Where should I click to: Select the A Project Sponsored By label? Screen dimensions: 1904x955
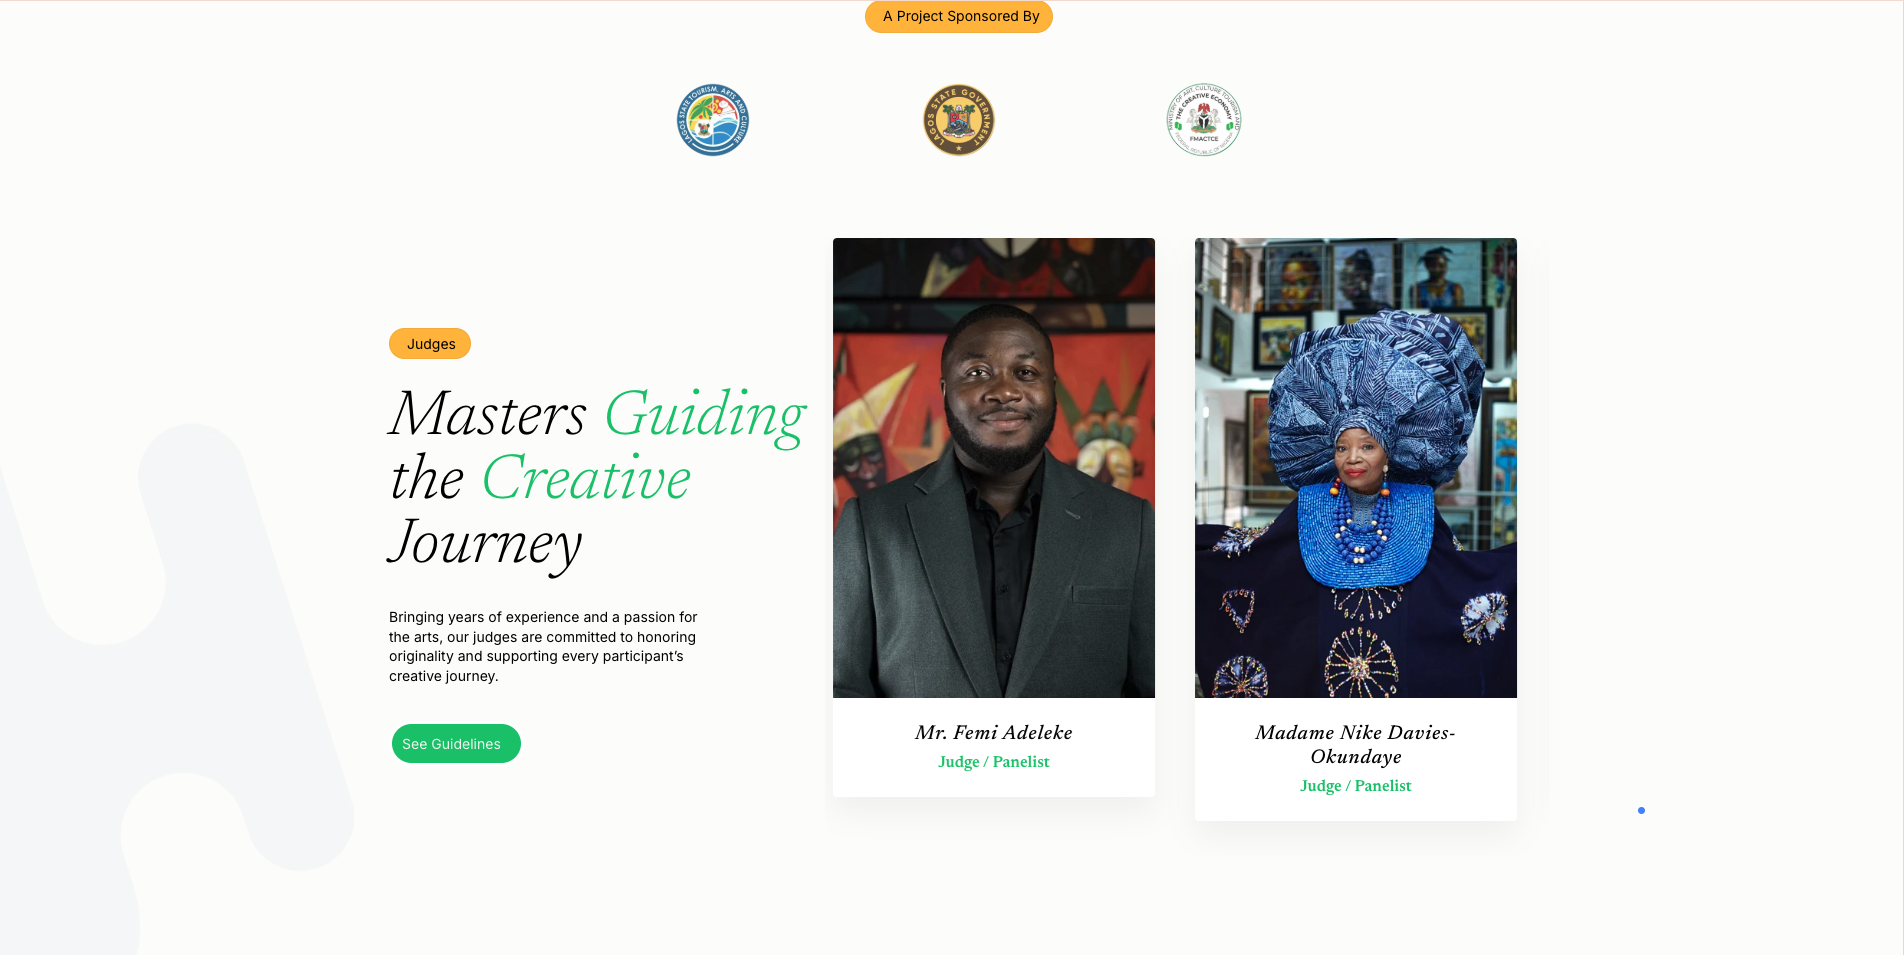pos(959,17)
